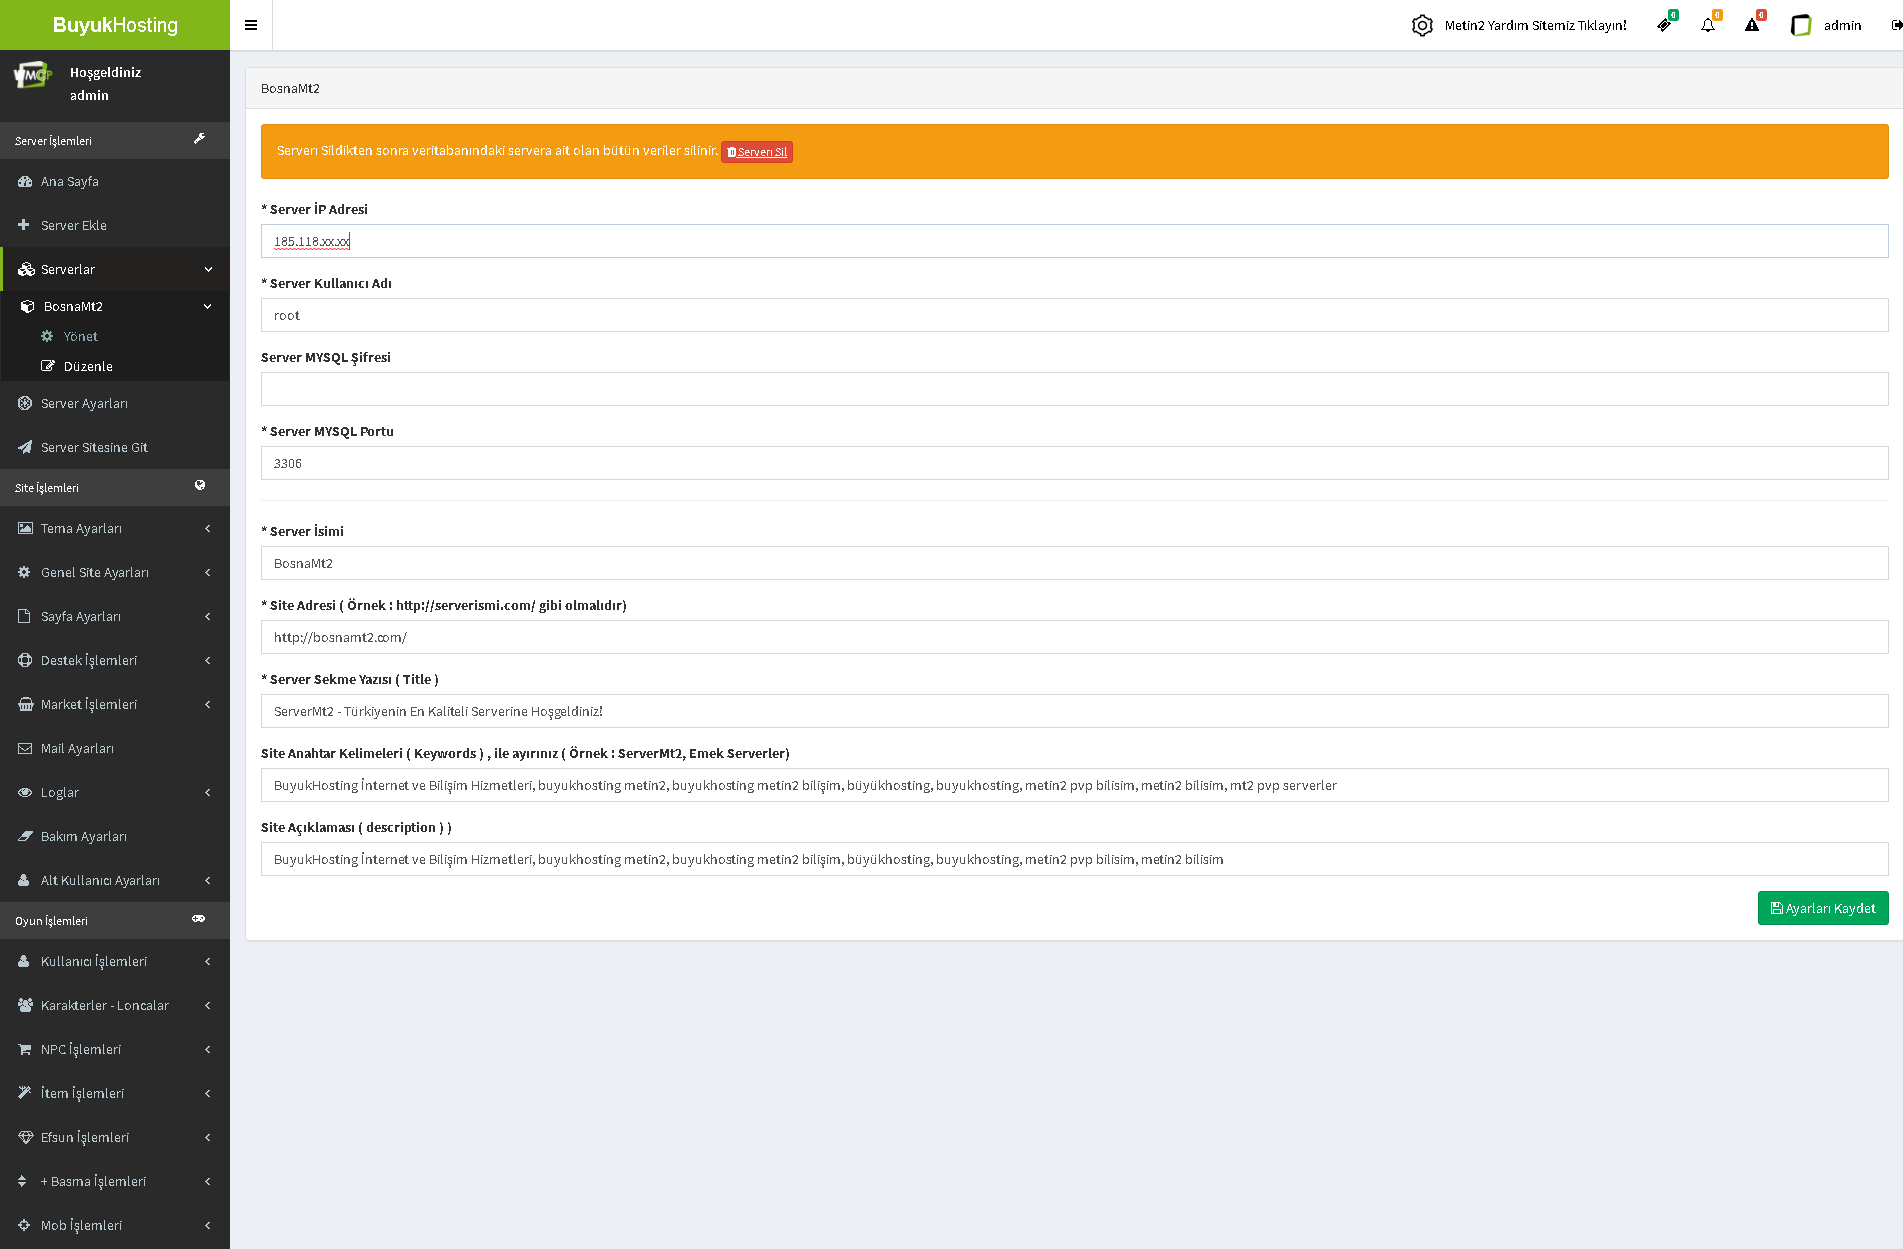Expand Market İşlemleri submenu
This screenshot has width=1903, height=1249.
tap(115, 704)
